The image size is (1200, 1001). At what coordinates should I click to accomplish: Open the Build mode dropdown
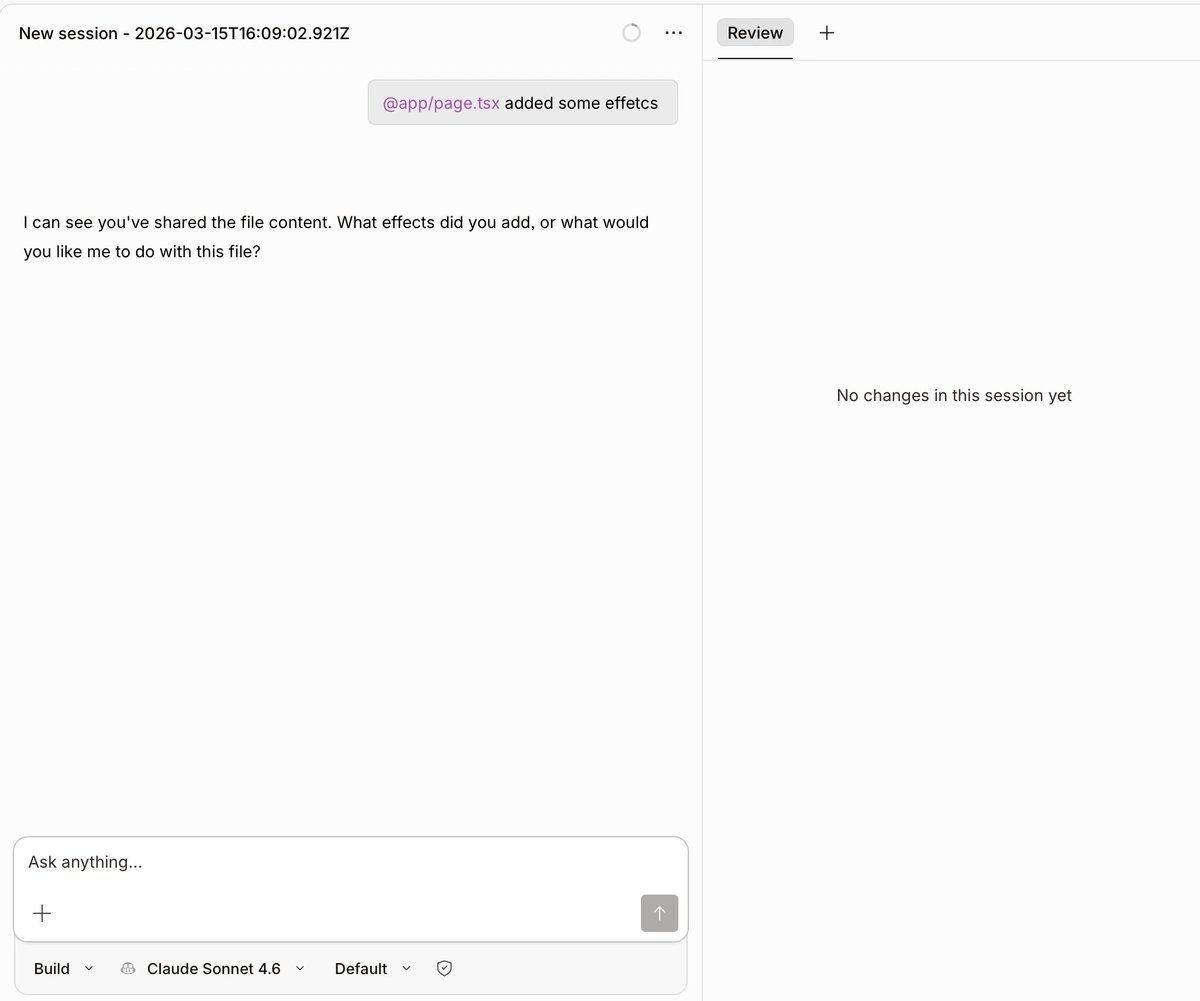pos(63,968)
